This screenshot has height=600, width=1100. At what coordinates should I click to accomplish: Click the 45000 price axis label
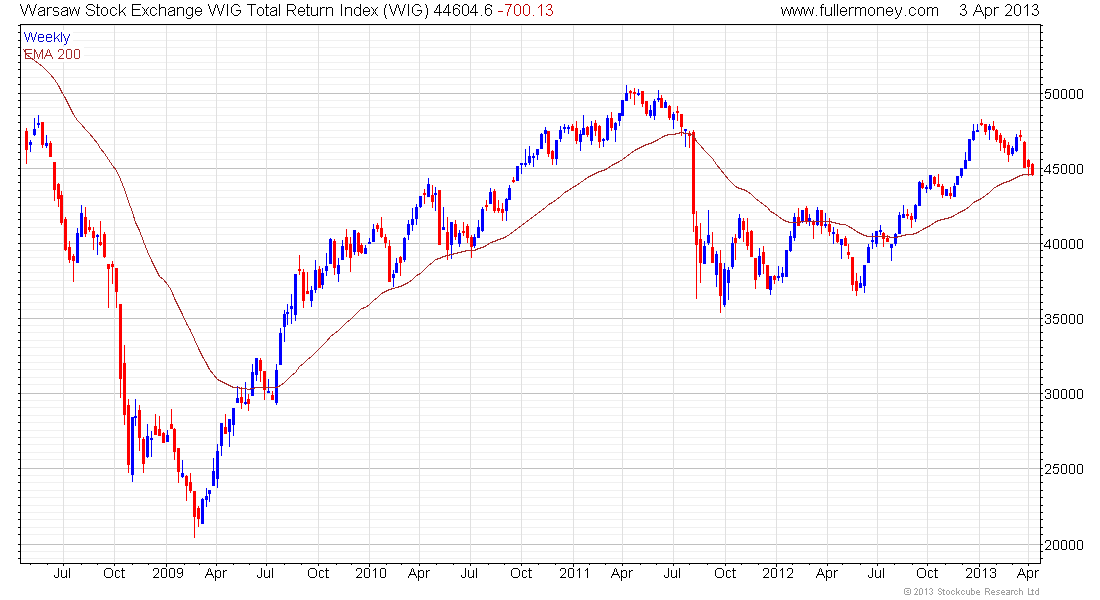[x=1064, y=169]
